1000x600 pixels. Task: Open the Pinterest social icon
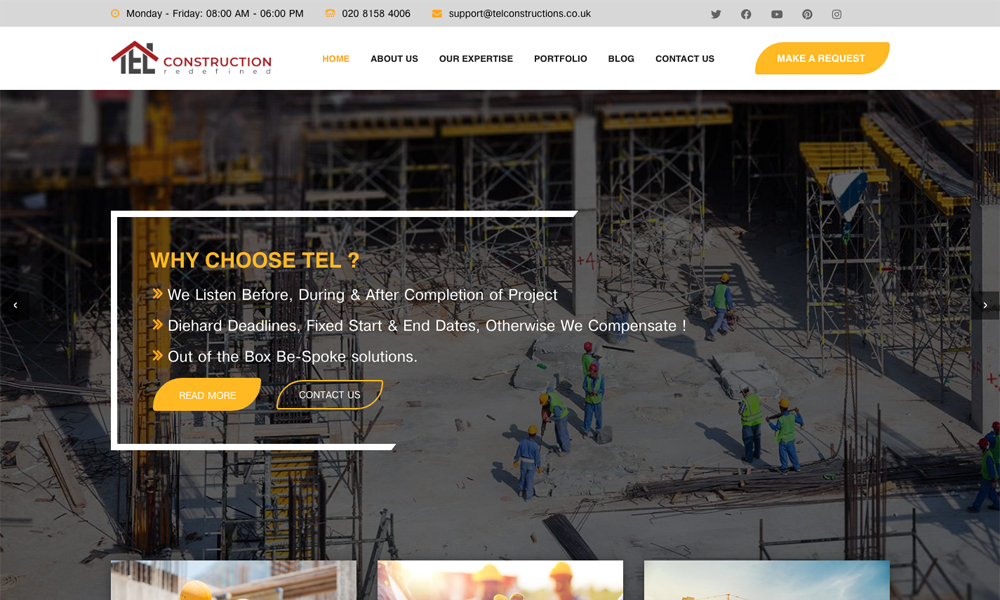tap(807, 14)
